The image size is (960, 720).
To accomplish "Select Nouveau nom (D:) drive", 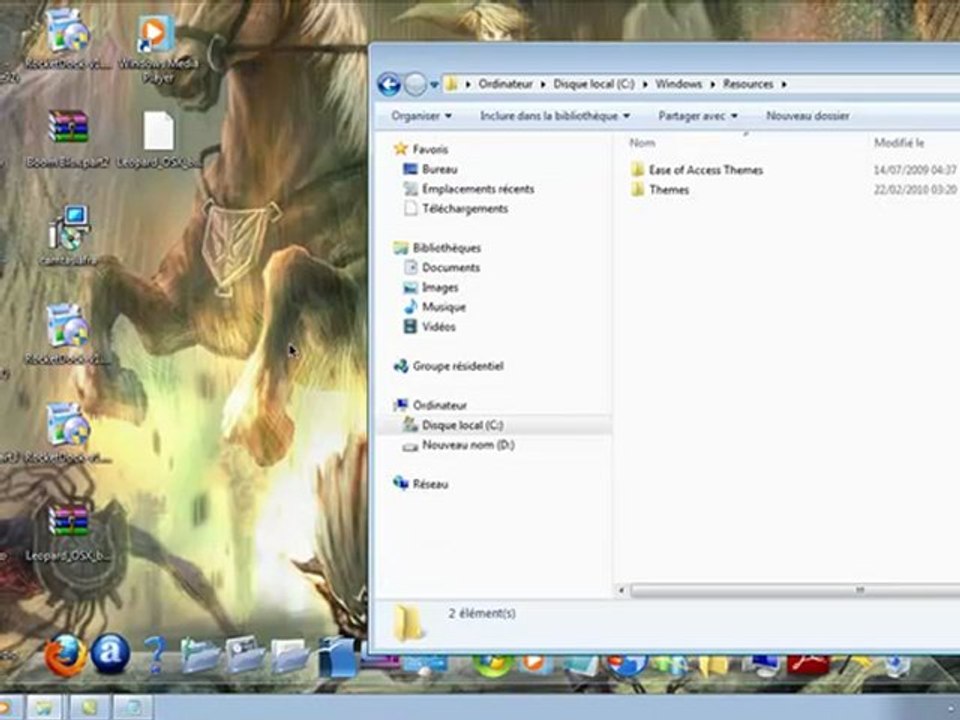I will pos(468,445).
